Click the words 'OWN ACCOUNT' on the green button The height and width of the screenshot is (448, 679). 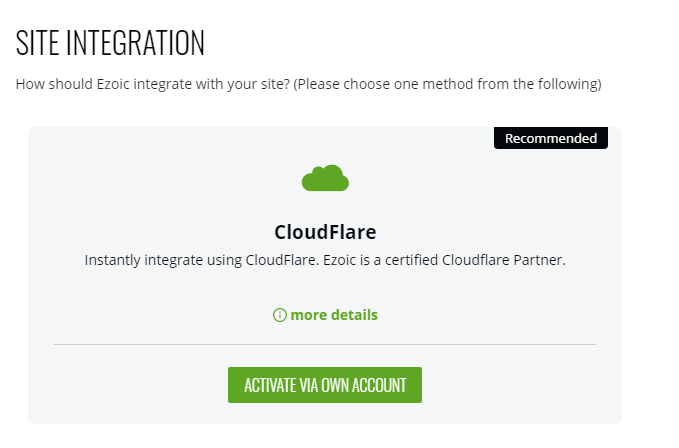point(364,386)
